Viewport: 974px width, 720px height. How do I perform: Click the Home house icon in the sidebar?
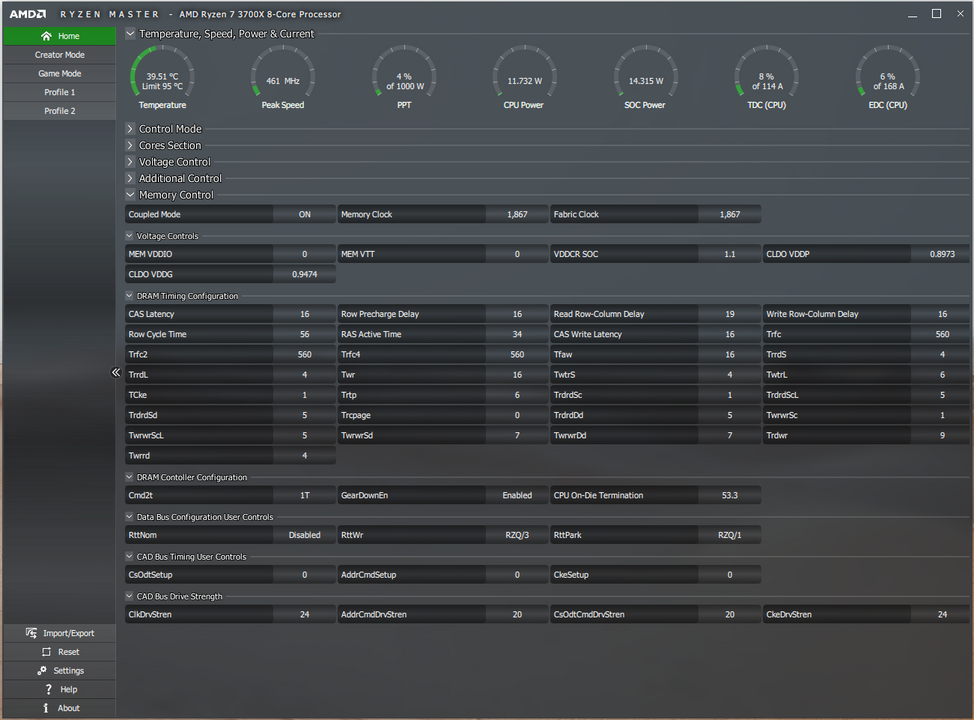point(46,36)
